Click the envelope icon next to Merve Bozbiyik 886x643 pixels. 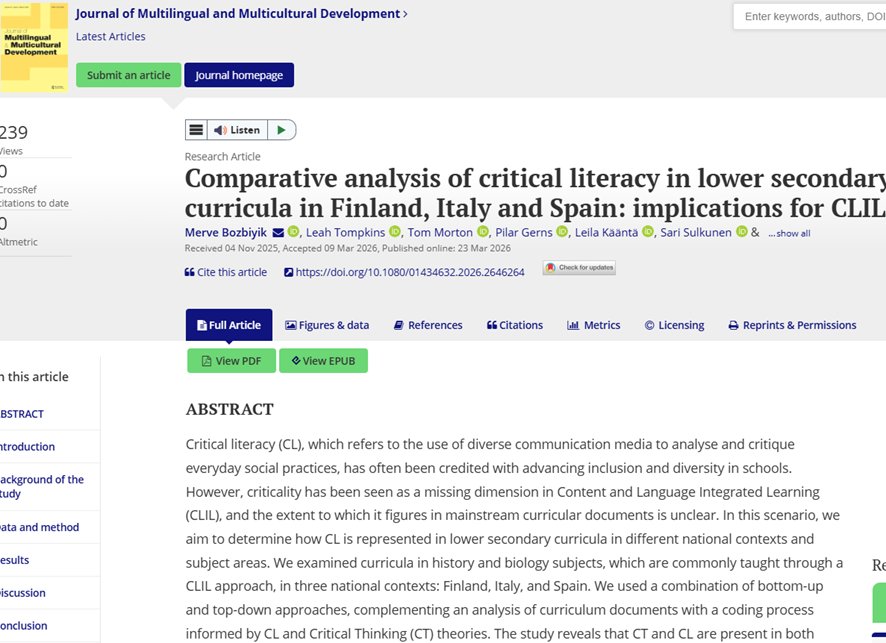point(278,233)
